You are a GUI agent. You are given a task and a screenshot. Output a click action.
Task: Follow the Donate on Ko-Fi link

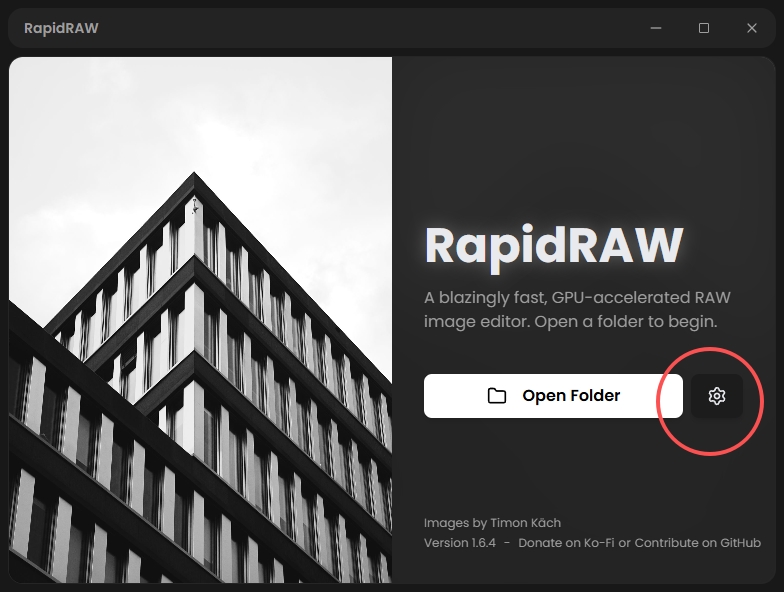(x=566, y=542)
